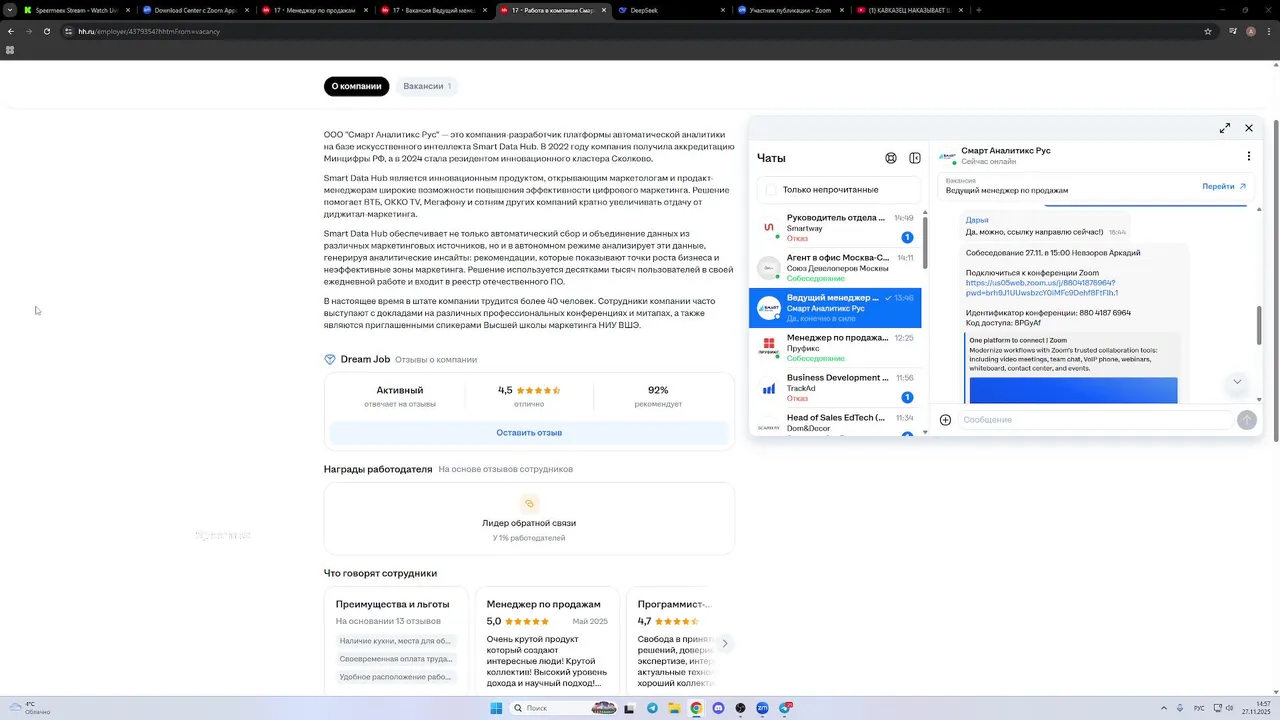Click the Лидер обратной связи award card
This screenshot has width=1280, height=720.
(x=529, y=518)
